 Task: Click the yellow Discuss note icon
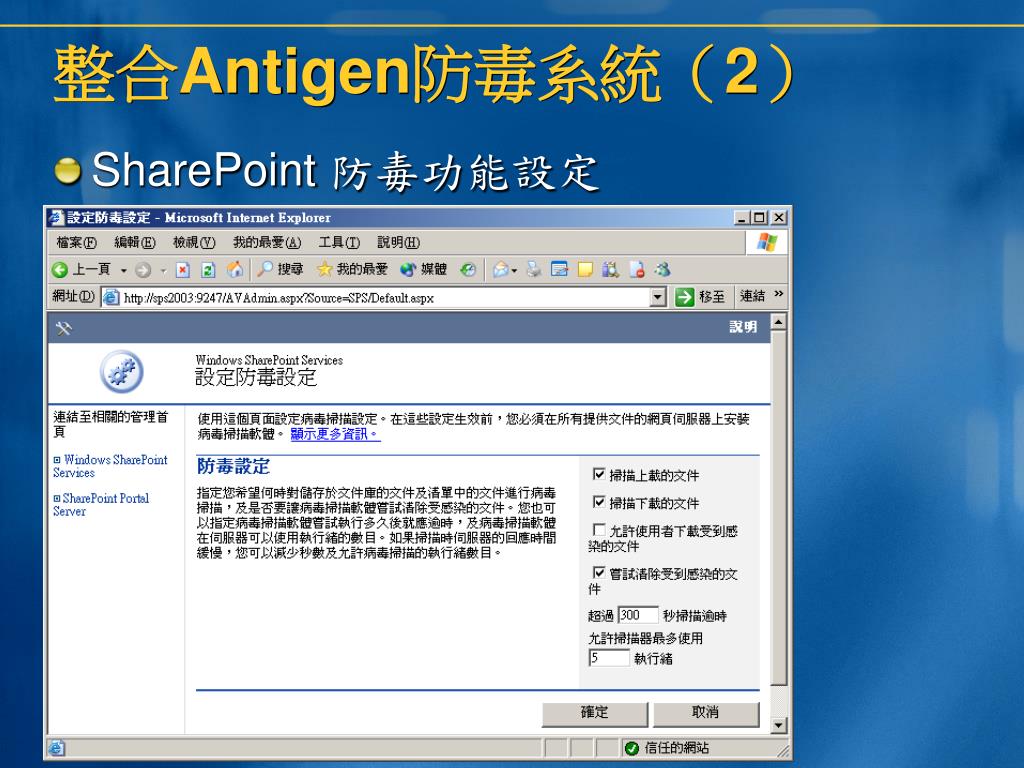tap(585, 269)
